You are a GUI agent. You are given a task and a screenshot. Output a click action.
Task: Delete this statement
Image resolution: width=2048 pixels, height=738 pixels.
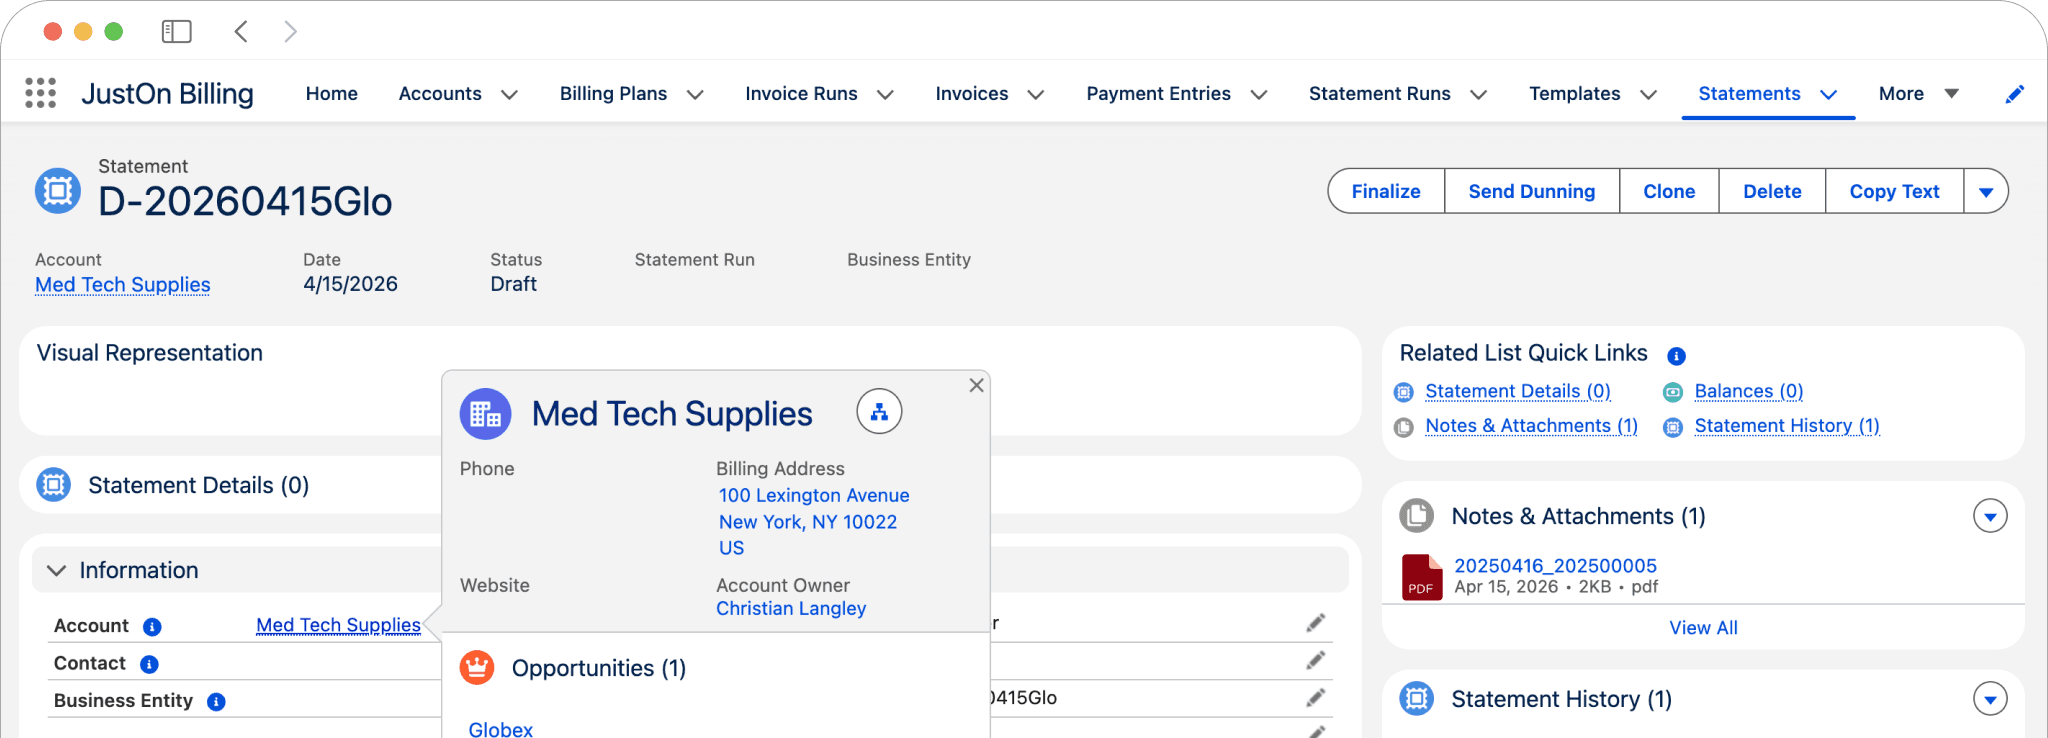[1772, 191]
